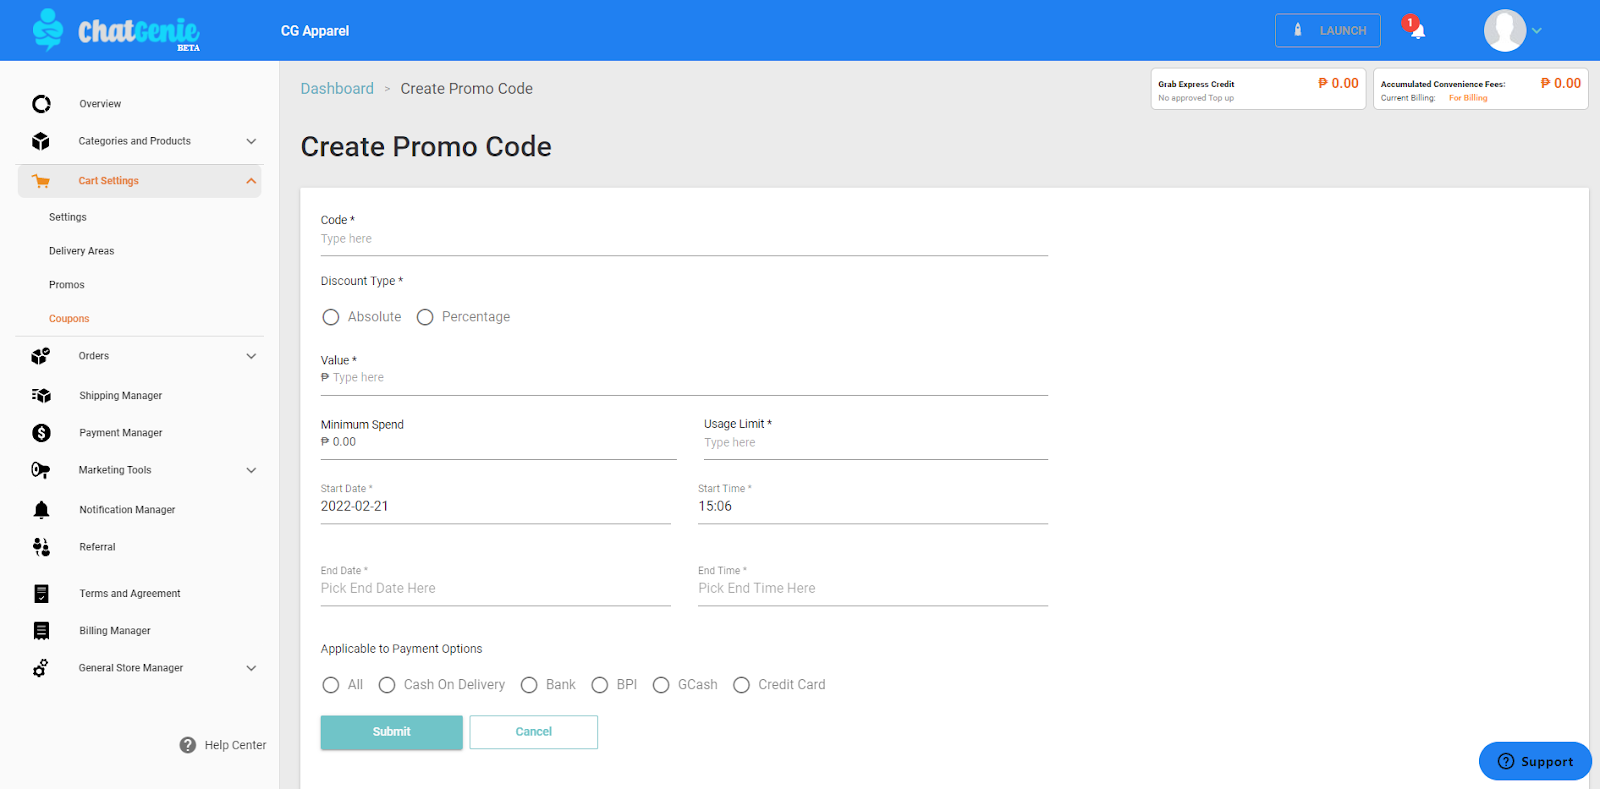Expand the Orders chevron
Image resolution: width=1600 pixels, height=789 pixels.
pyautogui.click(x=251, y=356)
